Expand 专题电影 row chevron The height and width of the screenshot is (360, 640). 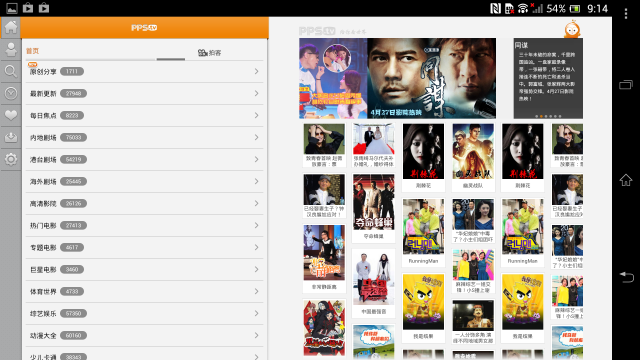256,247
